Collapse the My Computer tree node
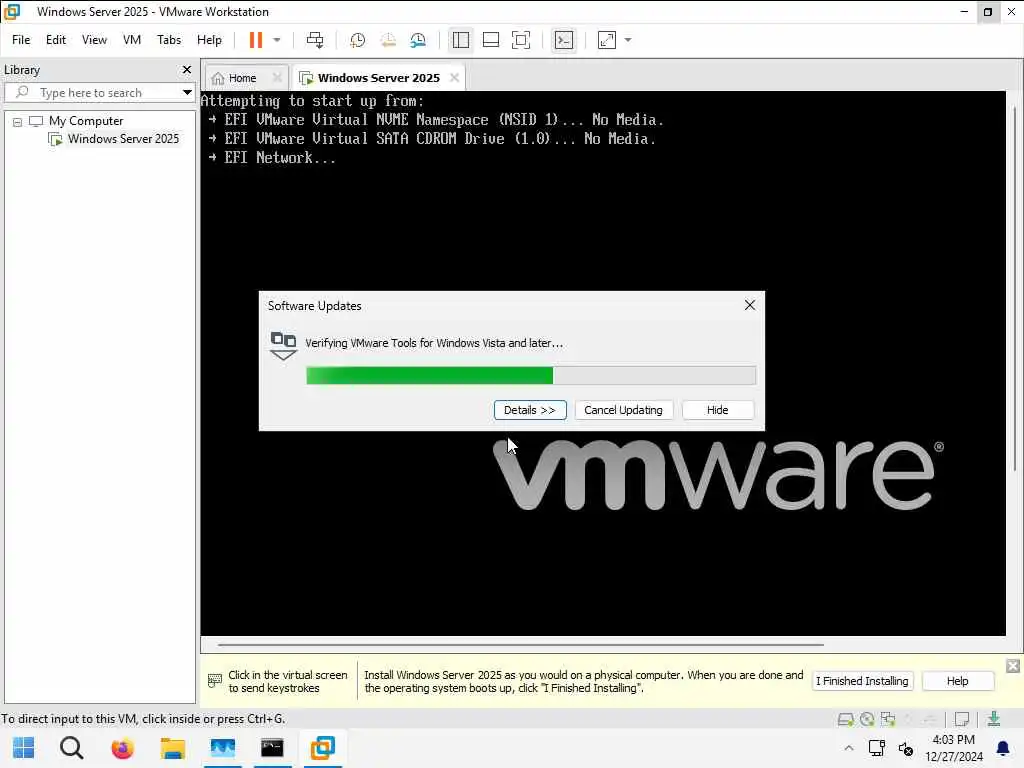Image resolution: width=1024 pixels, height=768 pixels. 18,121
